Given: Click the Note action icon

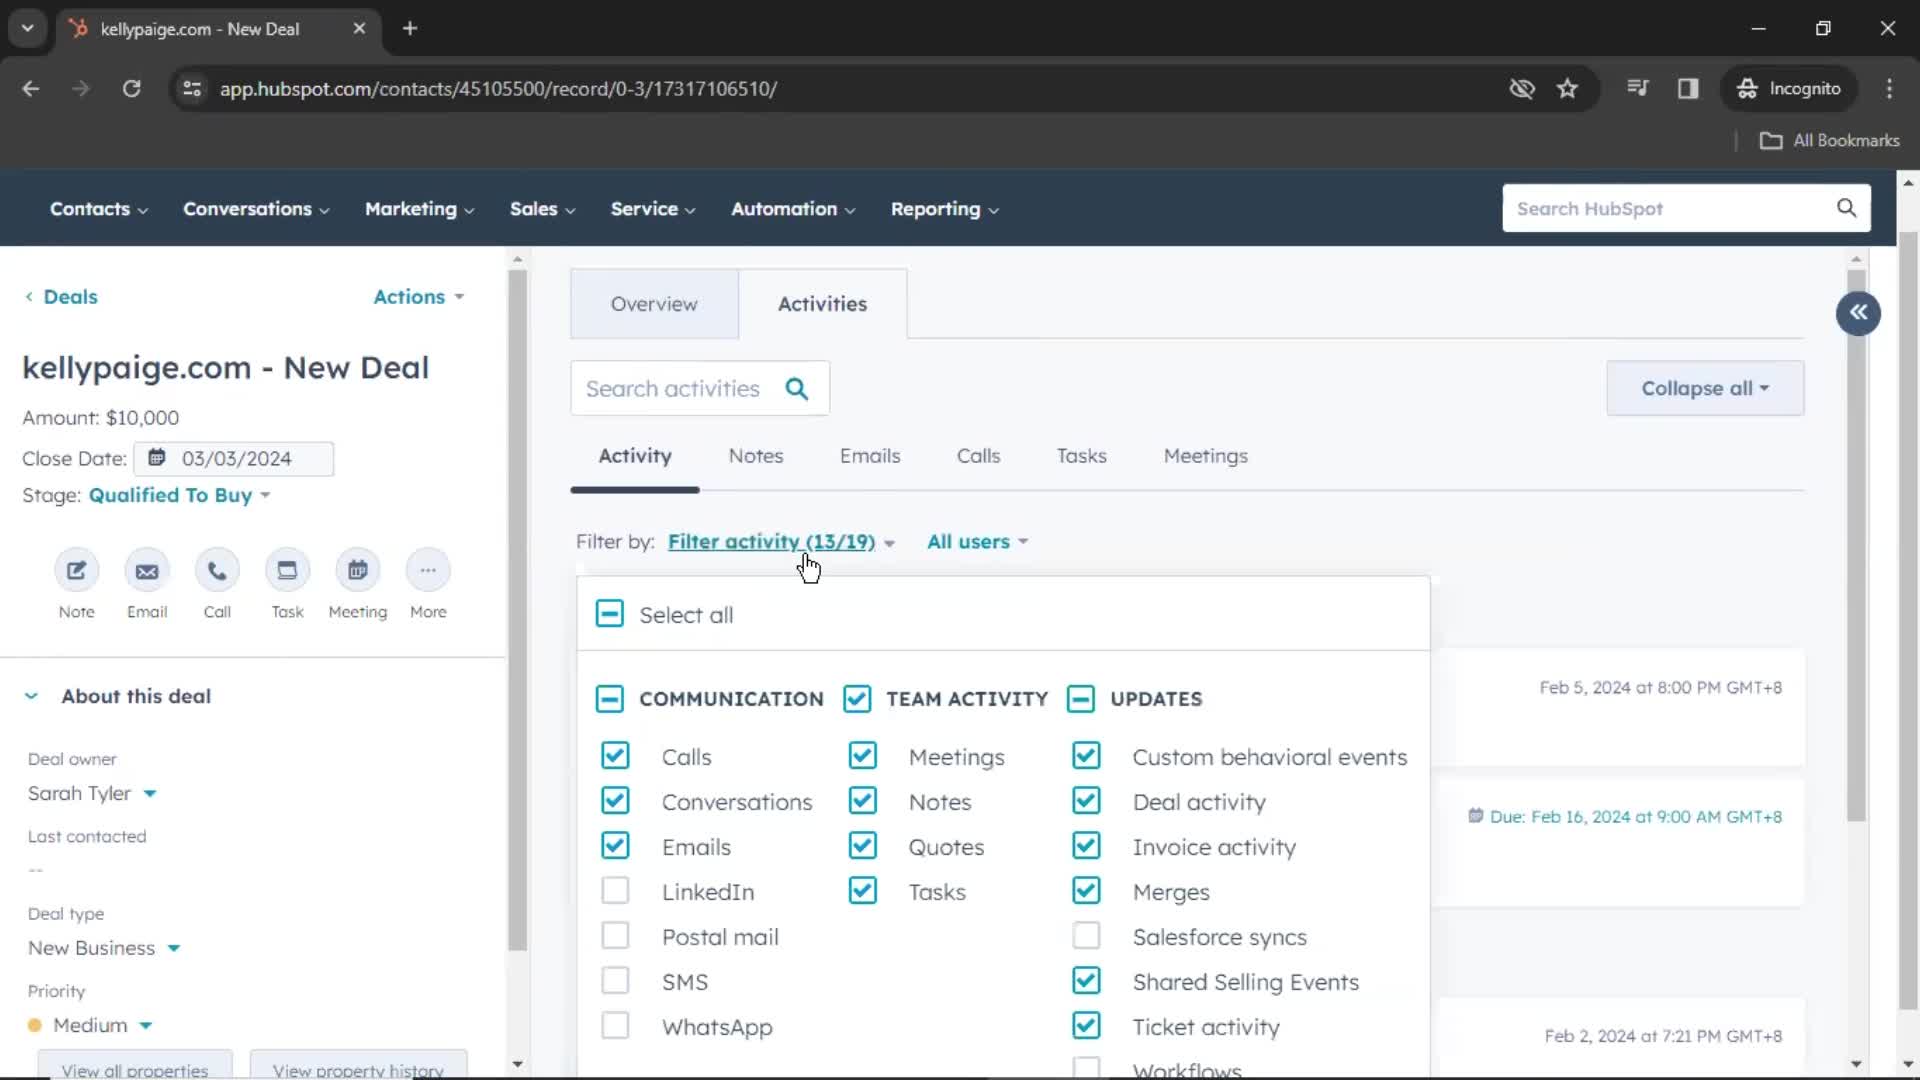Looking at the screenshot, I should tap(76, 571).
